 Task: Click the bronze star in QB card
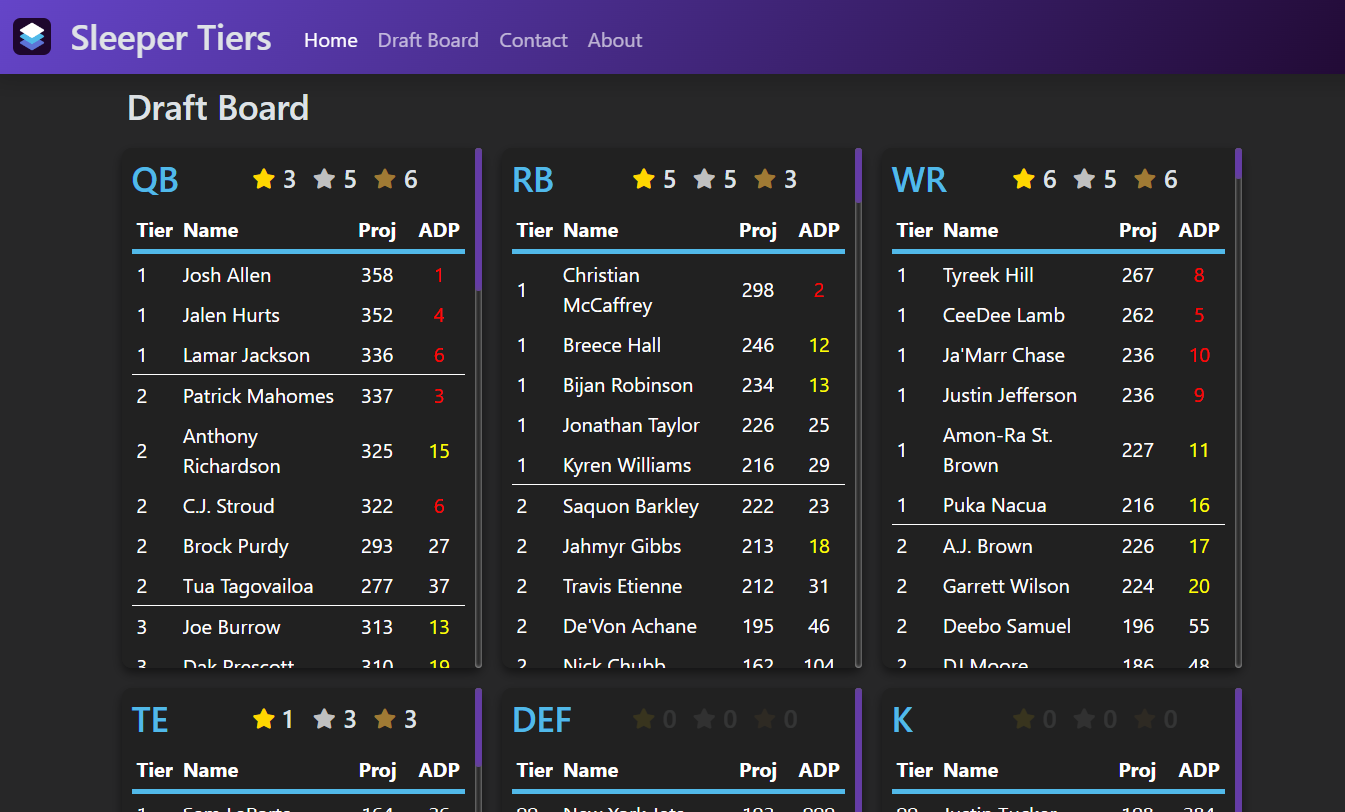coord(385,179)
